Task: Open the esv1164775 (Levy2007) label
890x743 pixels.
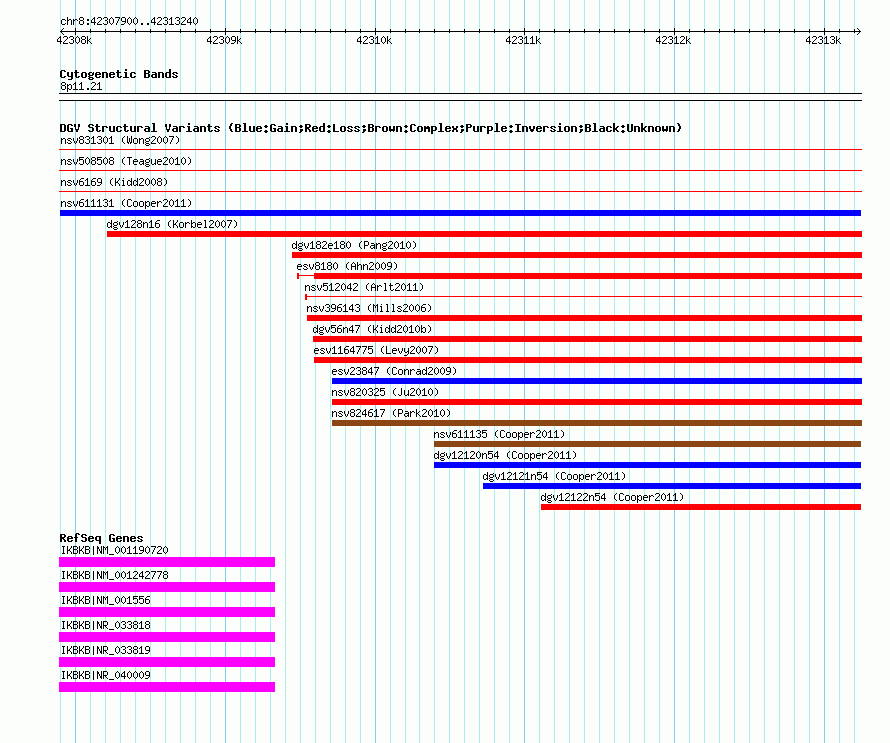Action: point(376,350)
